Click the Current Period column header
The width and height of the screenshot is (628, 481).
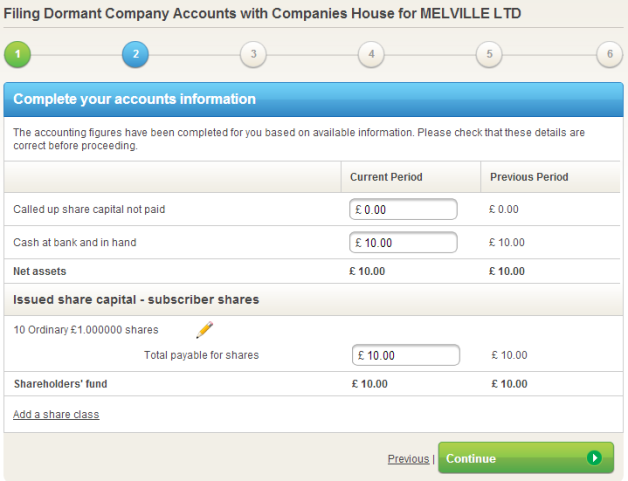386,177
